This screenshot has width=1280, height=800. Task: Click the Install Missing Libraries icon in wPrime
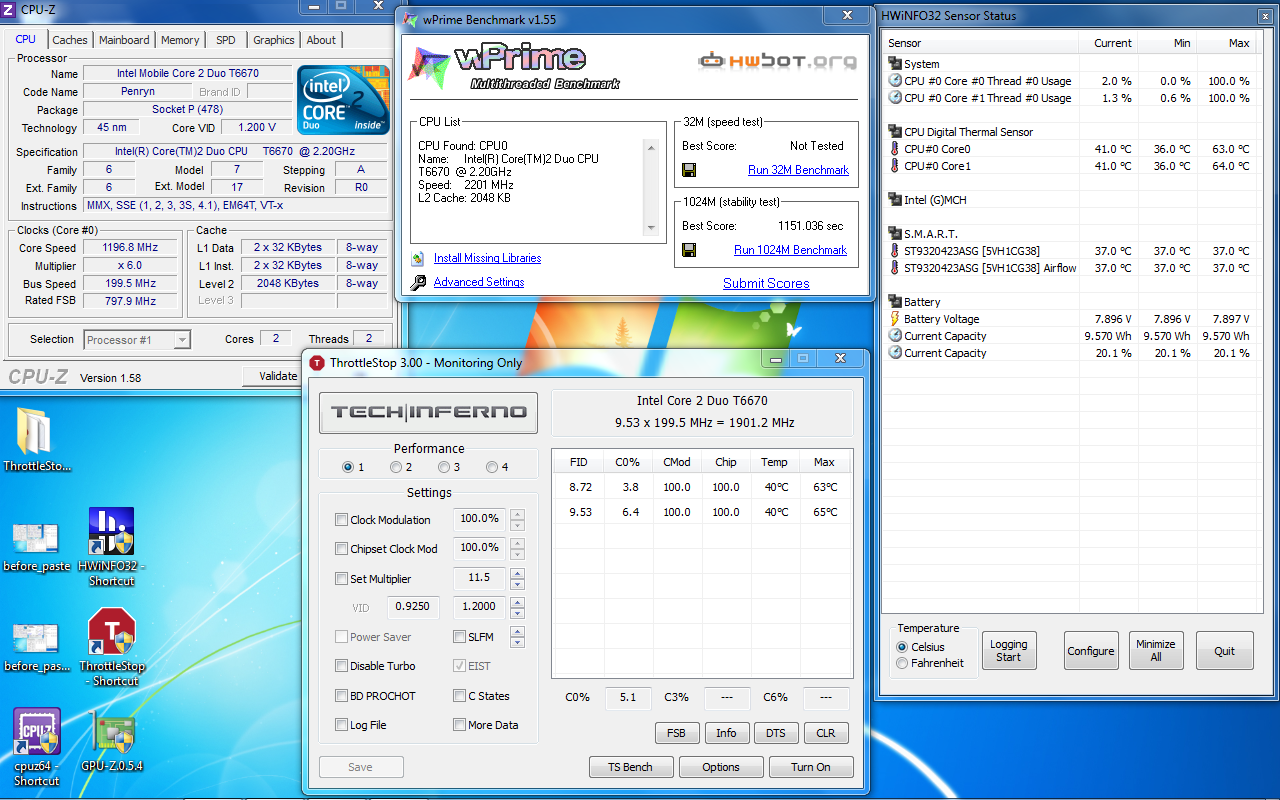tap(418, 258)
